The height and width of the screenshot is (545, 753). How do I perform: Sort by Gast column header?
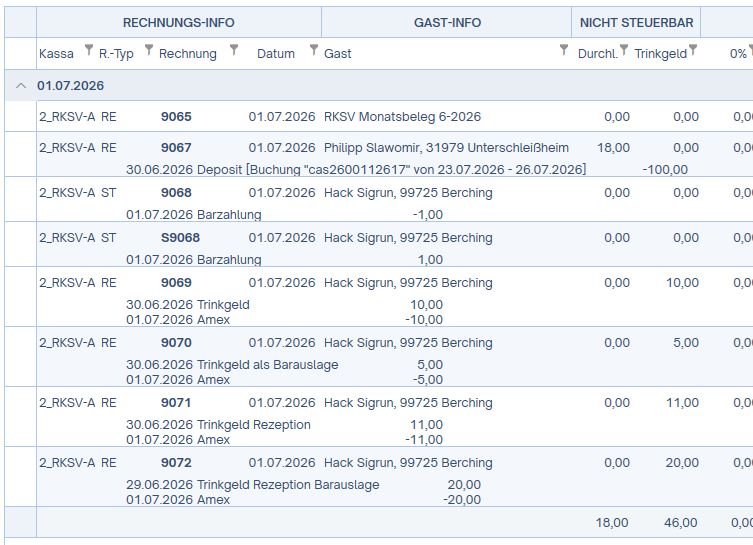338,54
